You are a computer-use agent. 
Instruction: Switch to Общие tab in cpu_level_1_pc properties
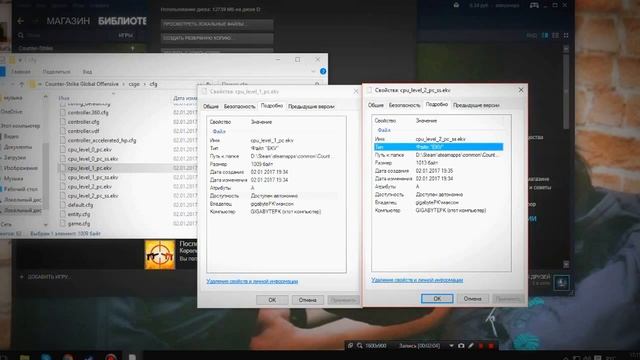click(211, 107)
